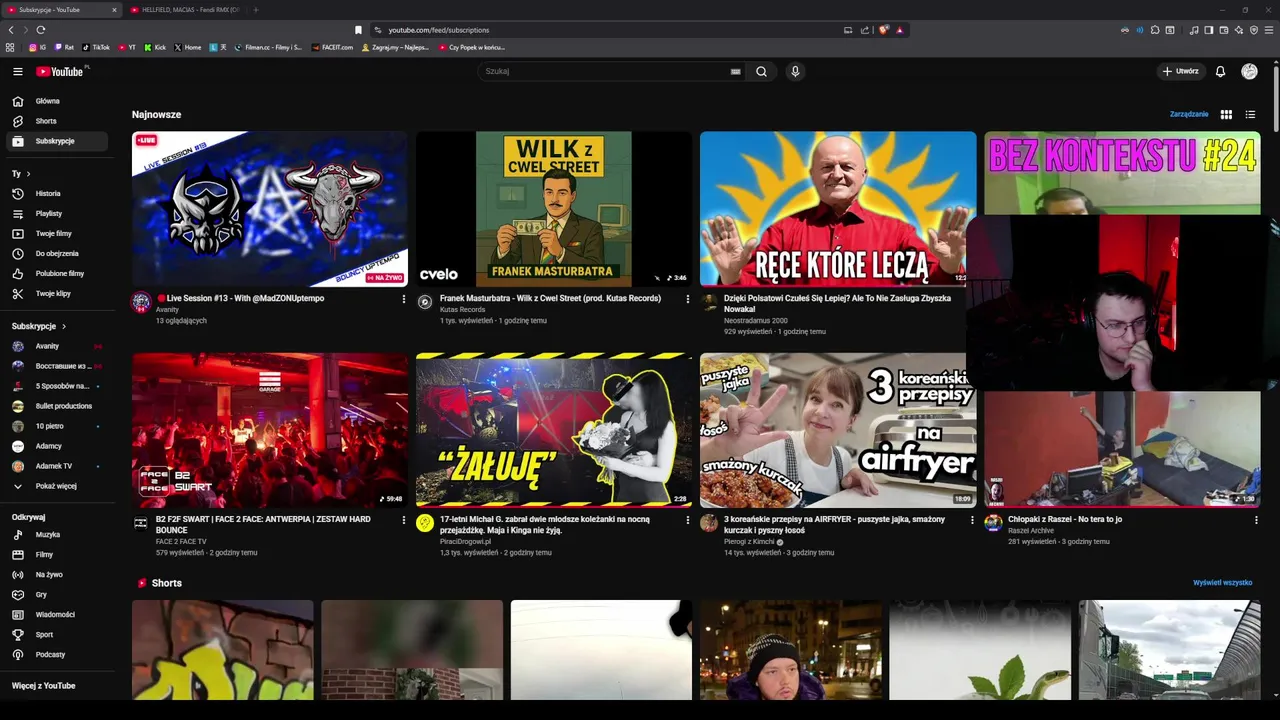Open the account avatar menu

point(1249,71)
